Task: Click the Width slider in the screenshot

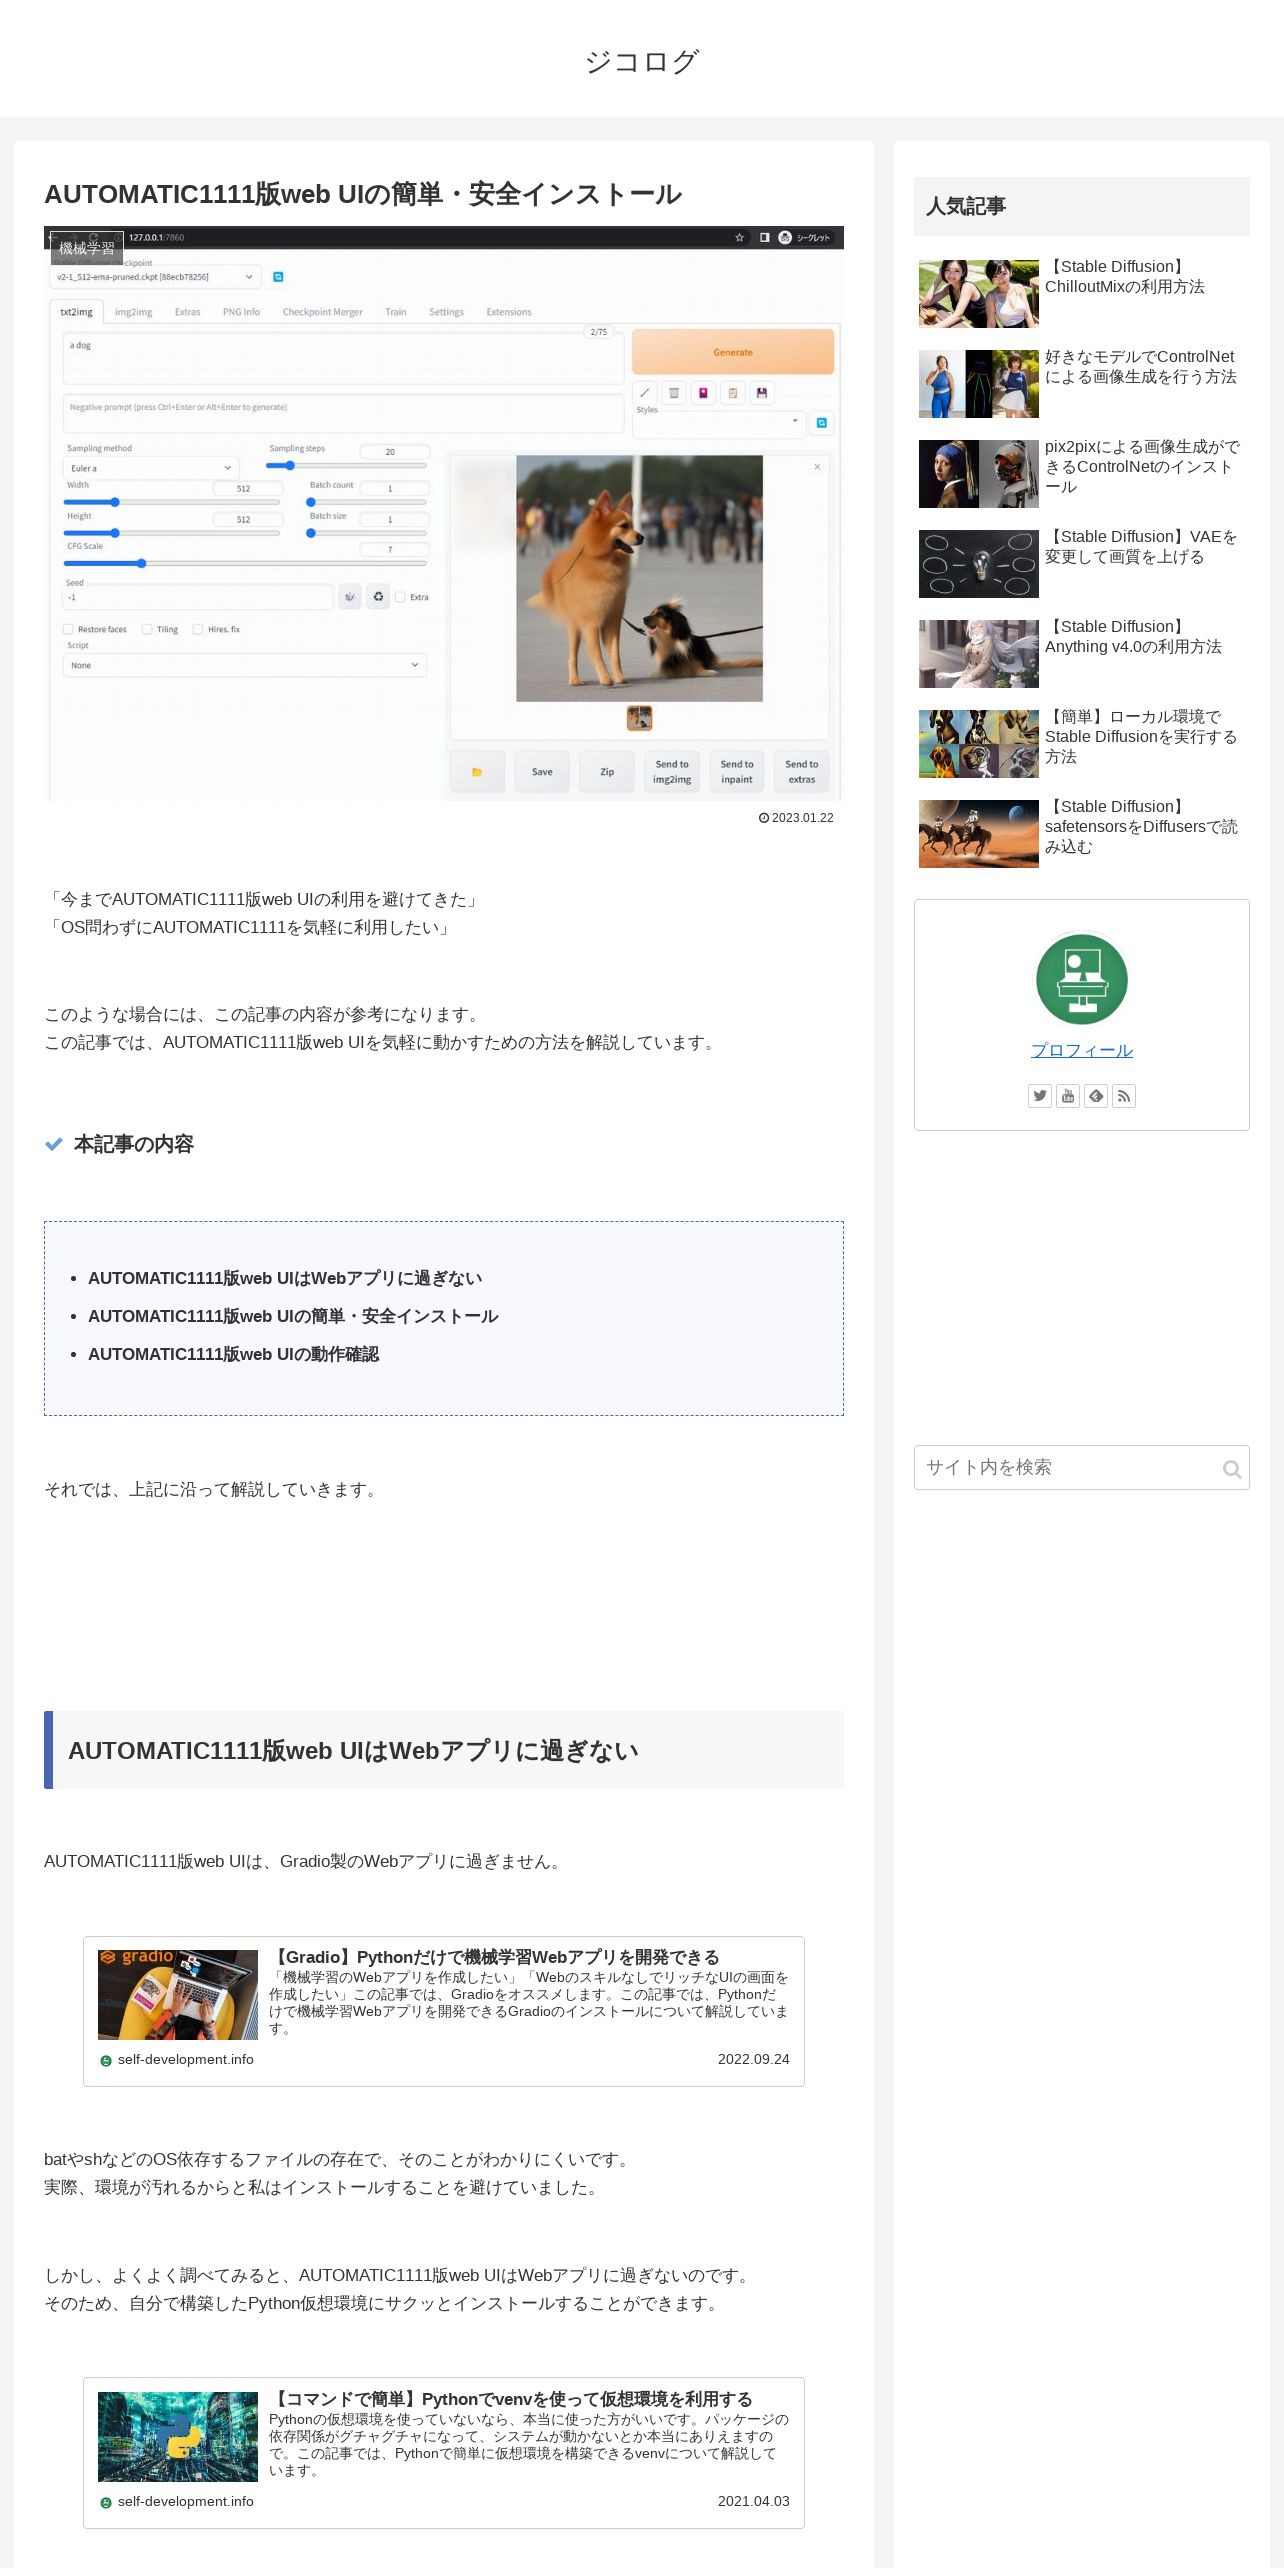Action: (173, 502)
